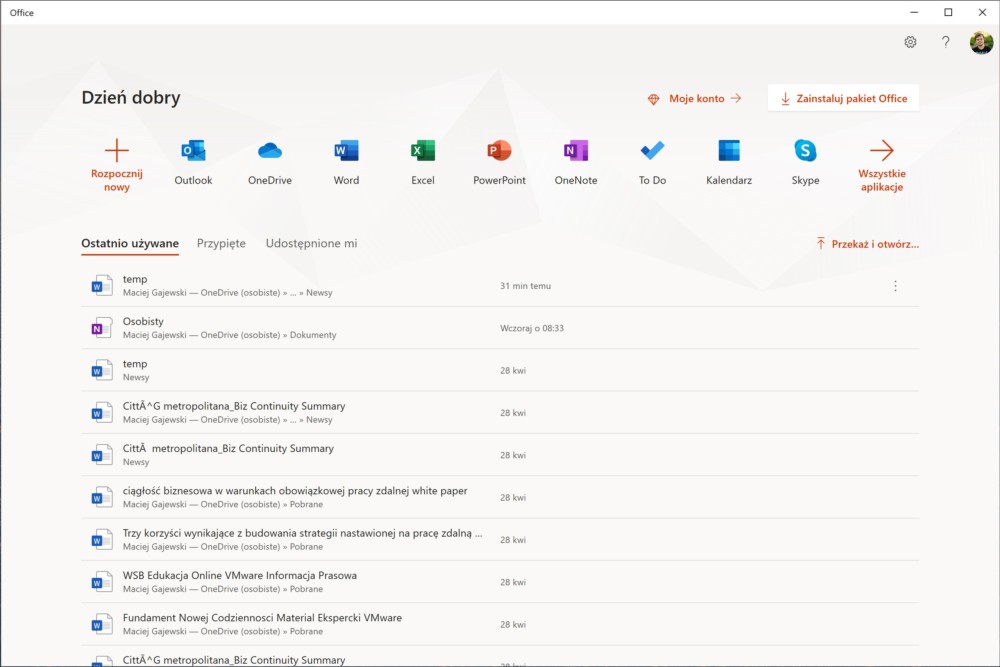Screen dimensions: 1000x667
Task: Minimize the Office window
Action: pos(914,12)
